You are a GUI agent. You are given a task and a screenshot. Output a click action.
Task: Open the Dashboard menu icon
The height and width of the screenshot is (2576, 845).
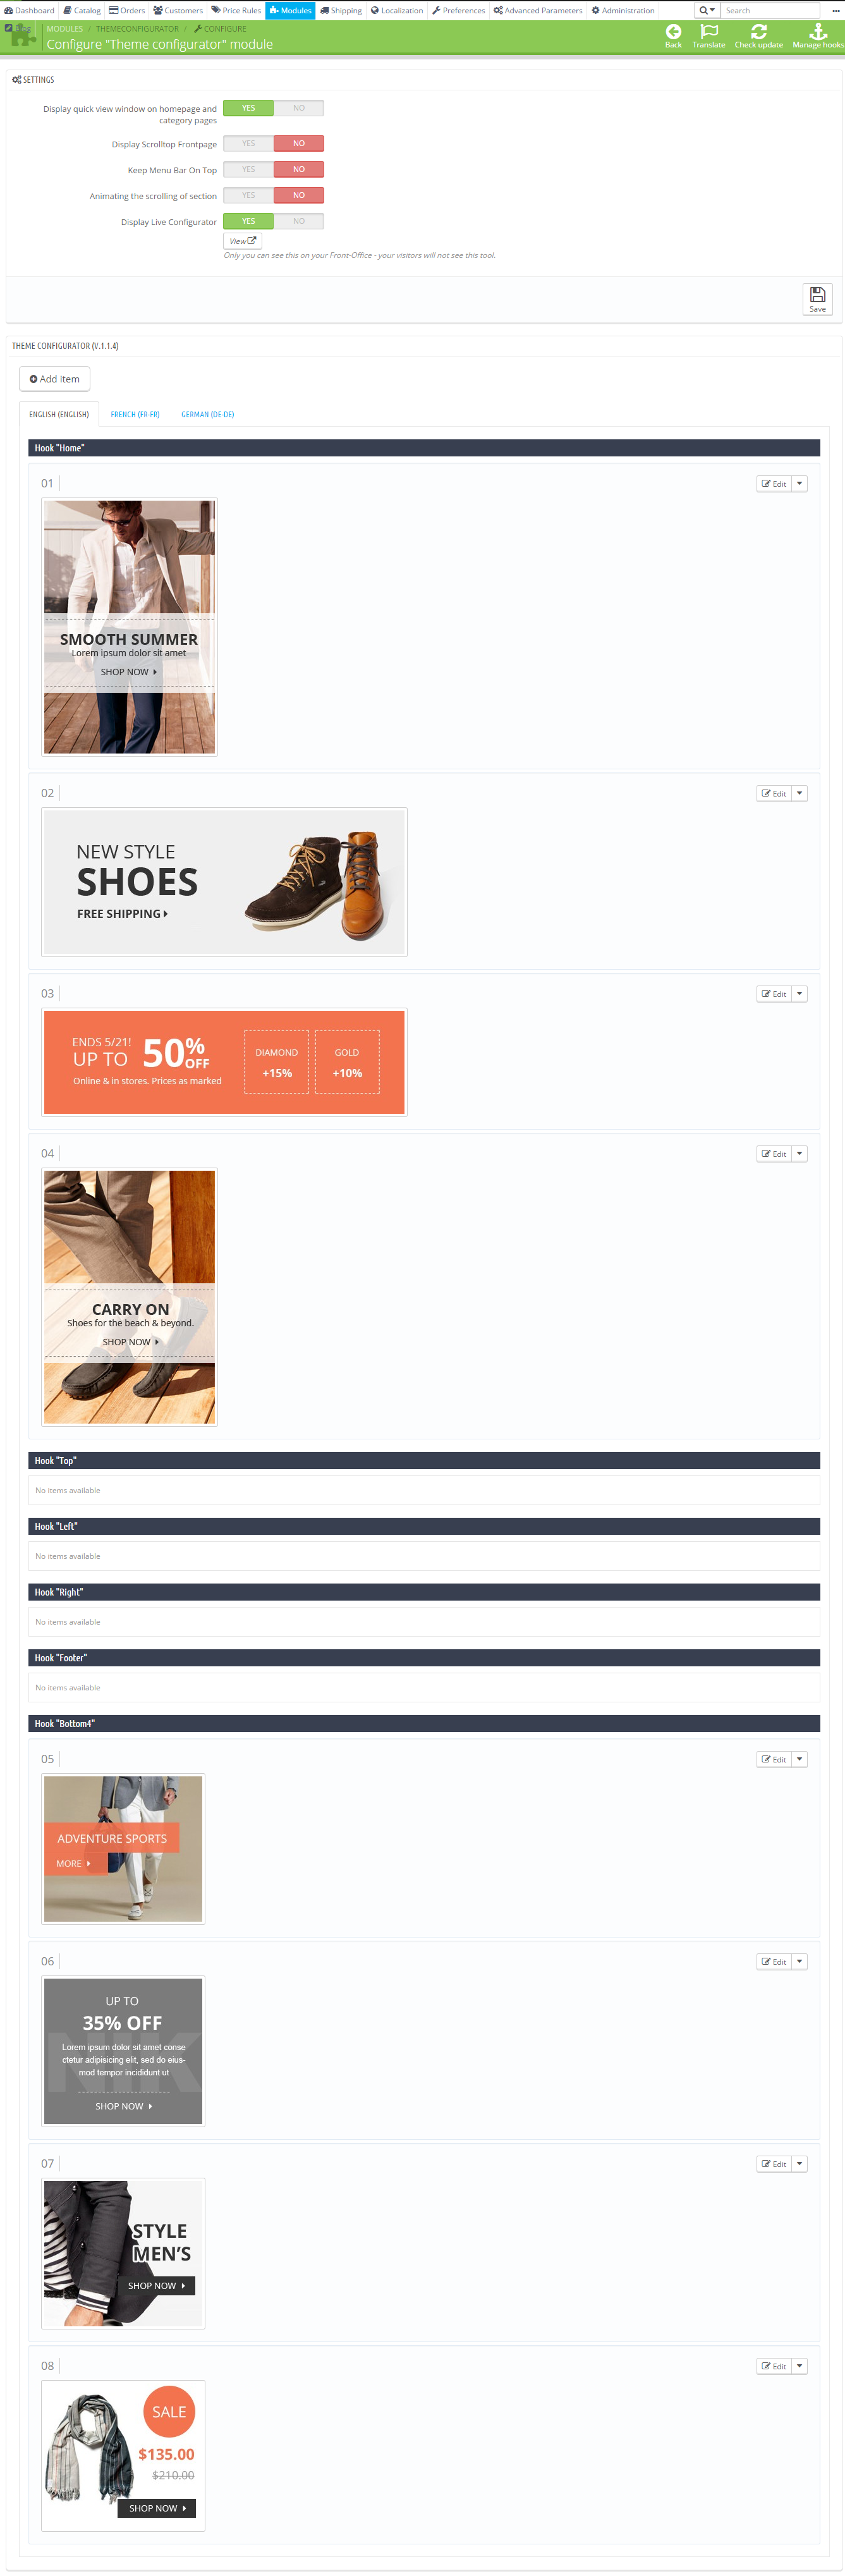pyautogui.click(x=9, y=10)
